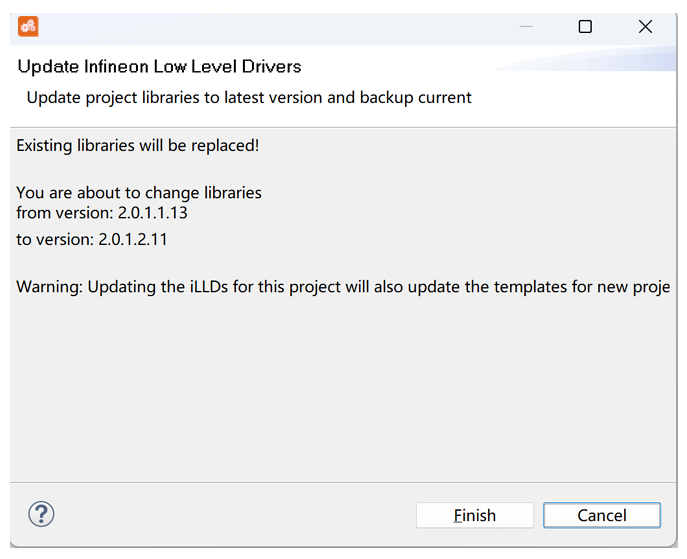Click the current version number 2.0.1.1.13
The height and width of the screenshot is (559, 687).
click(153, 212)
